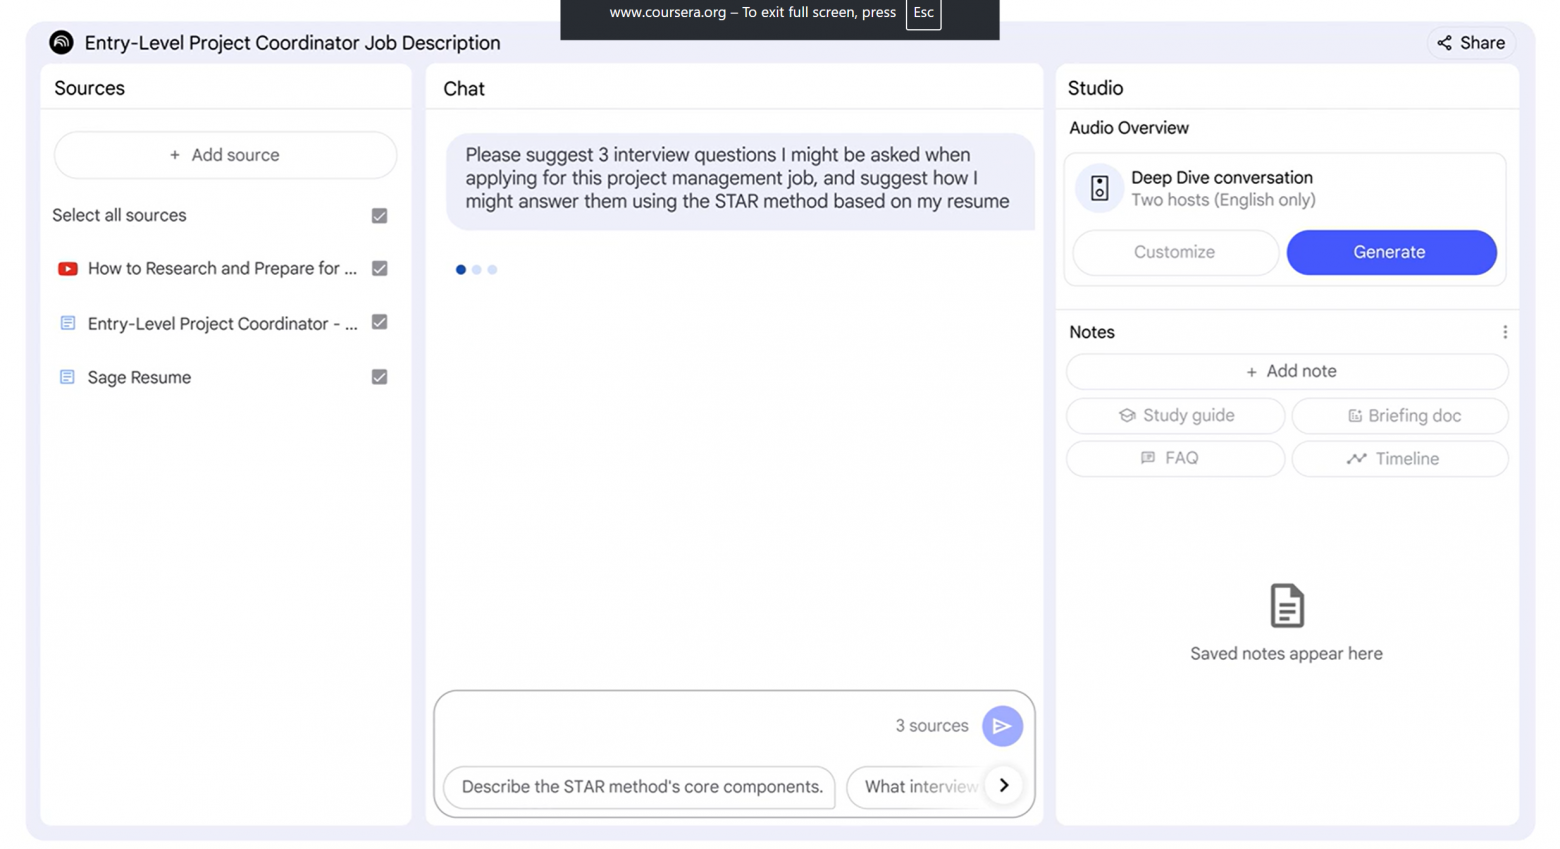Click the send message arrow icon
Image resolution: width=1560 pixels, height=849 pixels.
point(1002,726)
